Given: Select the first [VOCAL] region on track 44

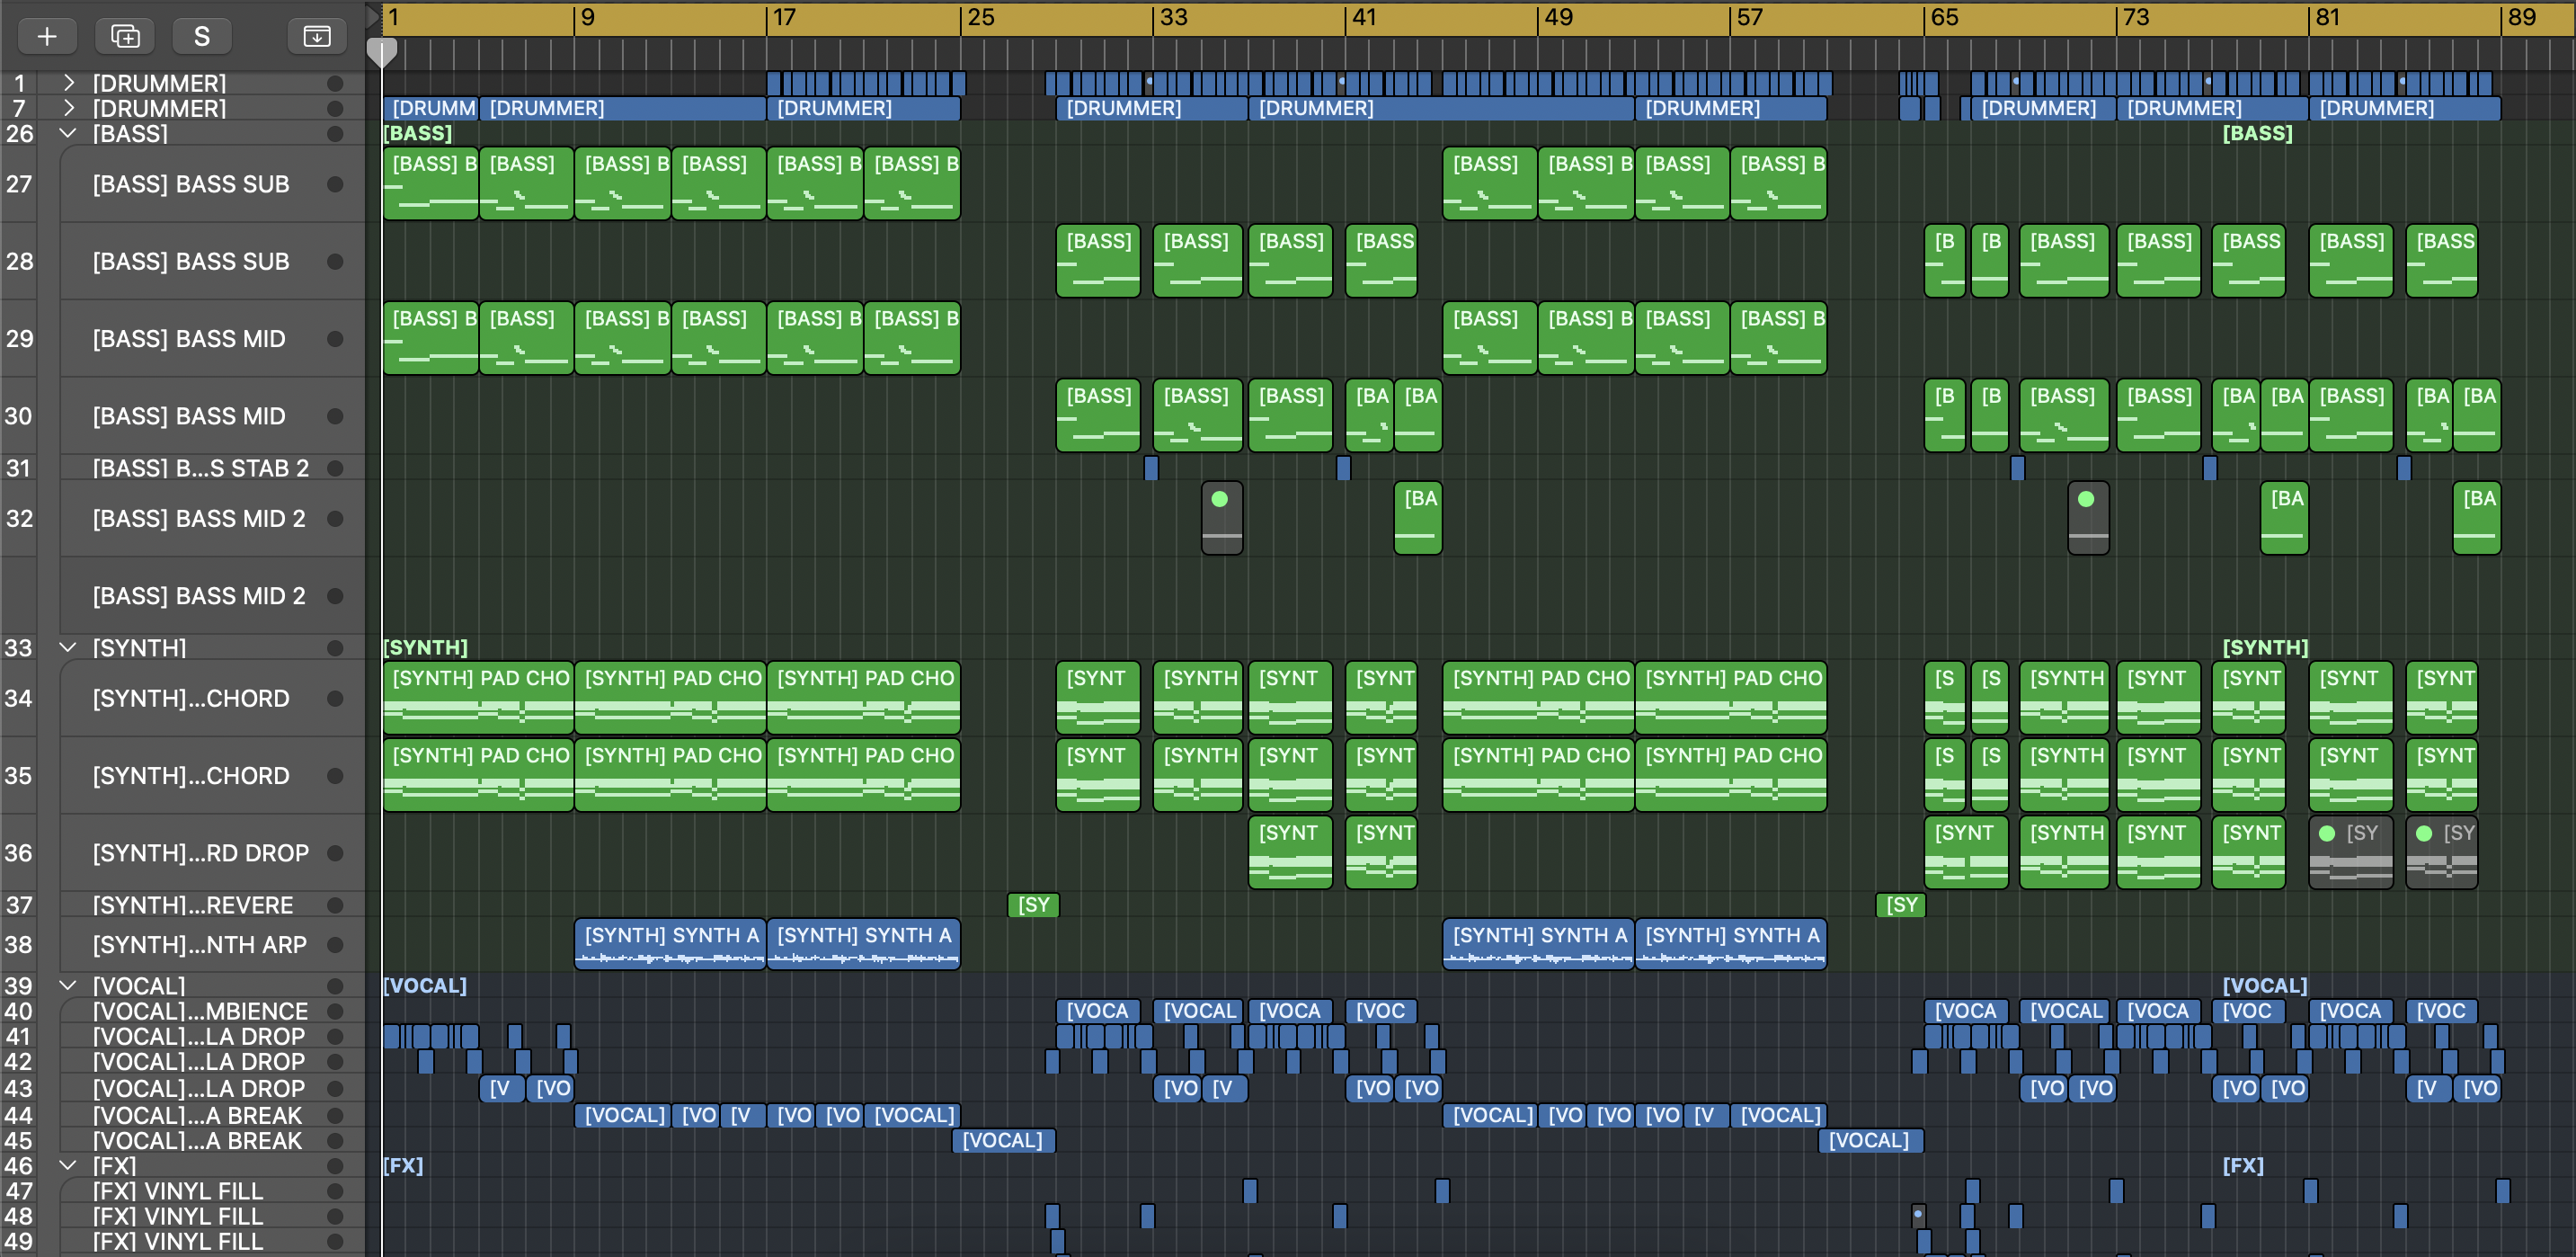Looking at the screenshot, I should click(622, 1115).
